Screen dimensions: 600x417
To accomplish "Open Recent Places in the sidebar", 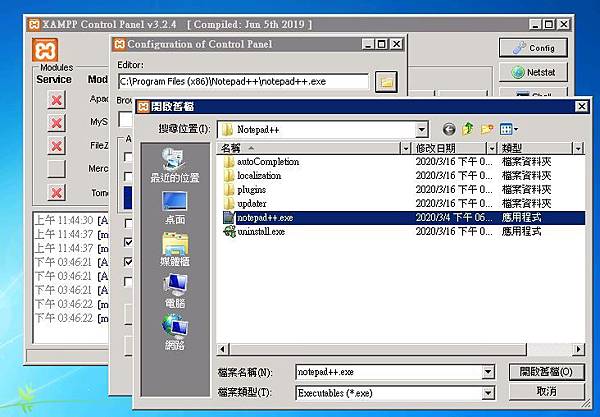I will click(174, 165).
